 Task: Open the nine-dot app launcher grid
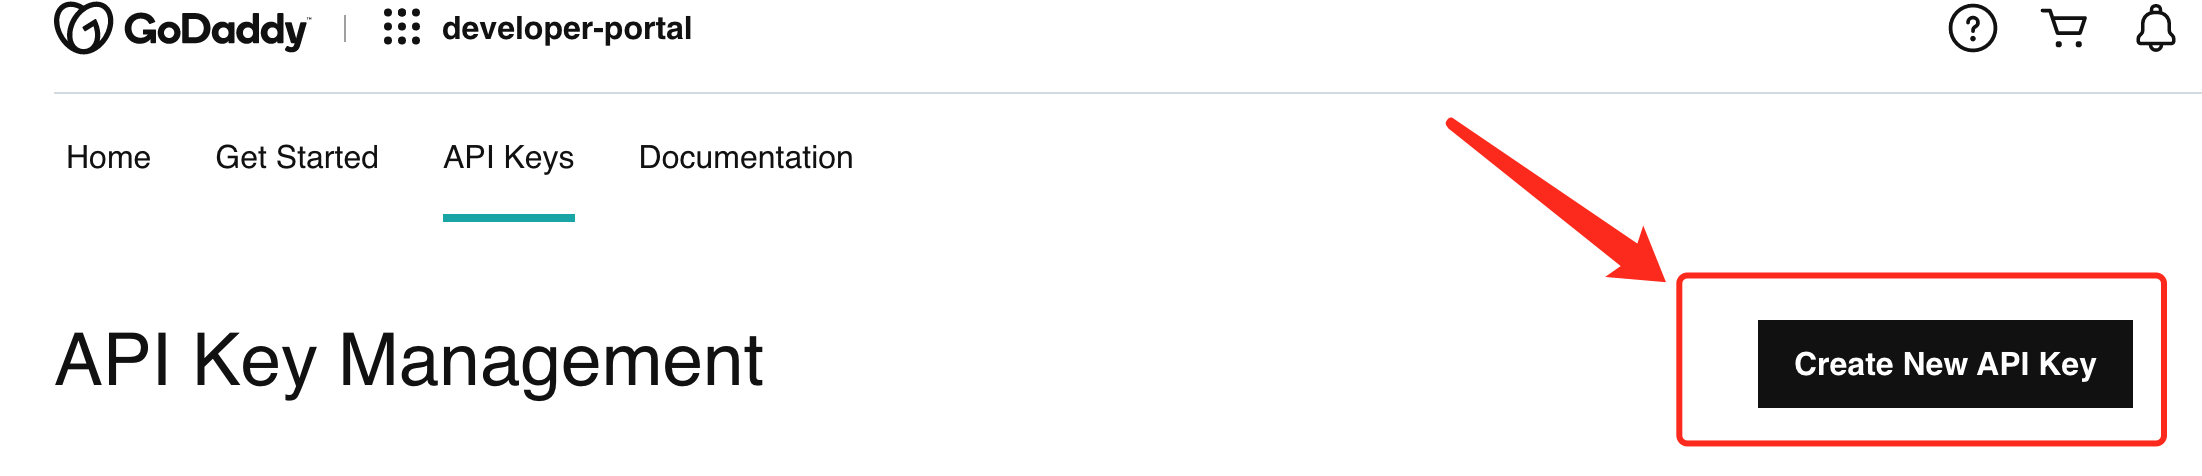402,28
